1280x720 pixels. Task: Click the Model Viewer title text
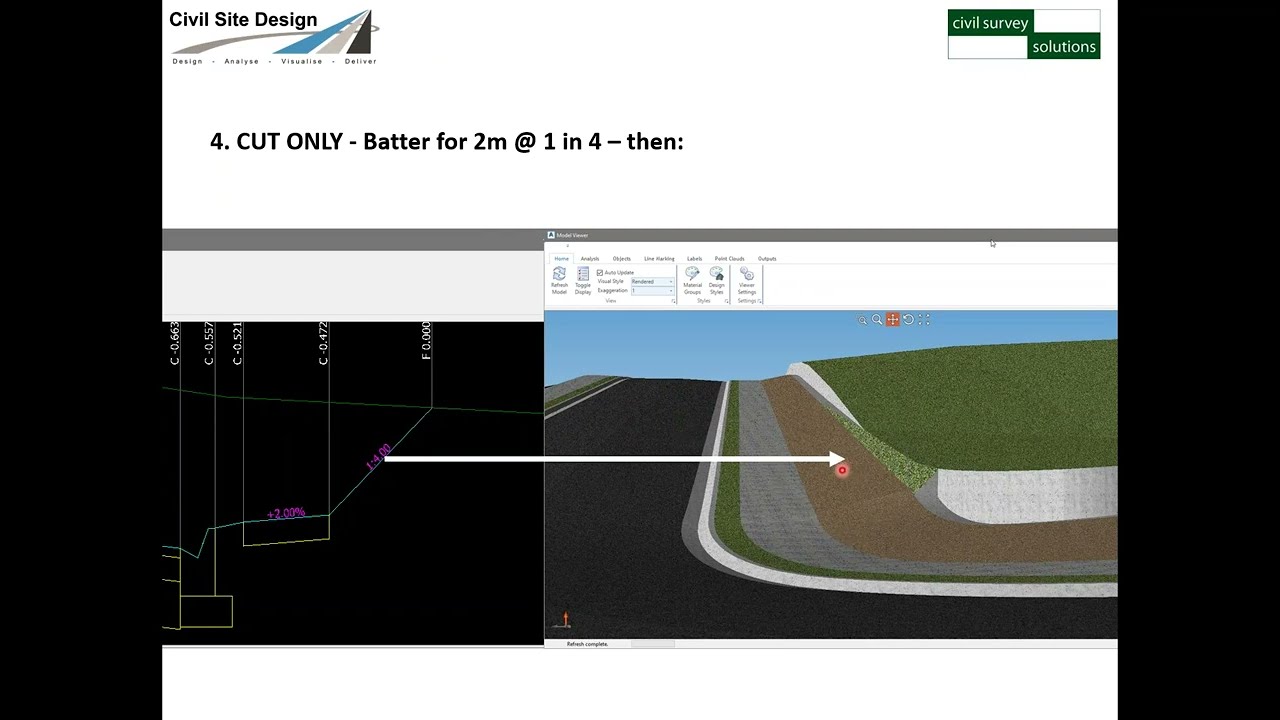(572, 235)
